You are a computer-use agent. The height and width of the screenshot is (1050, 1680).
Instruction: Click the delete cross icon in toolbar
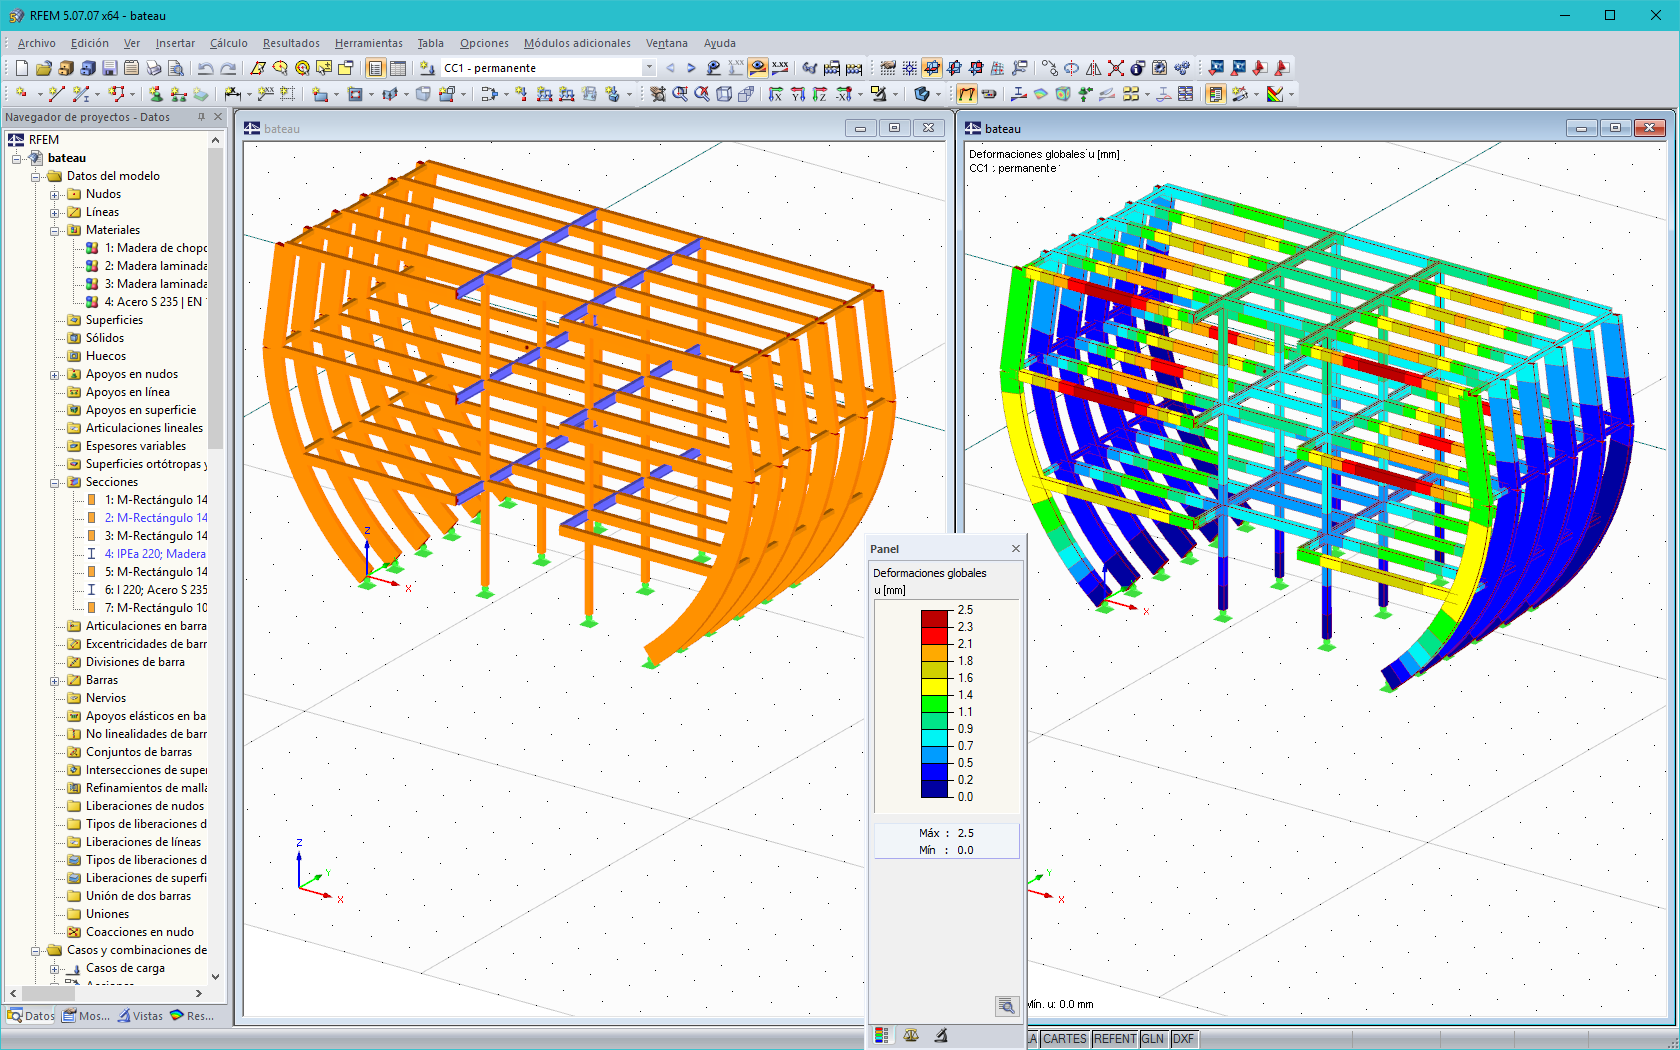[x=1116, y=68]
